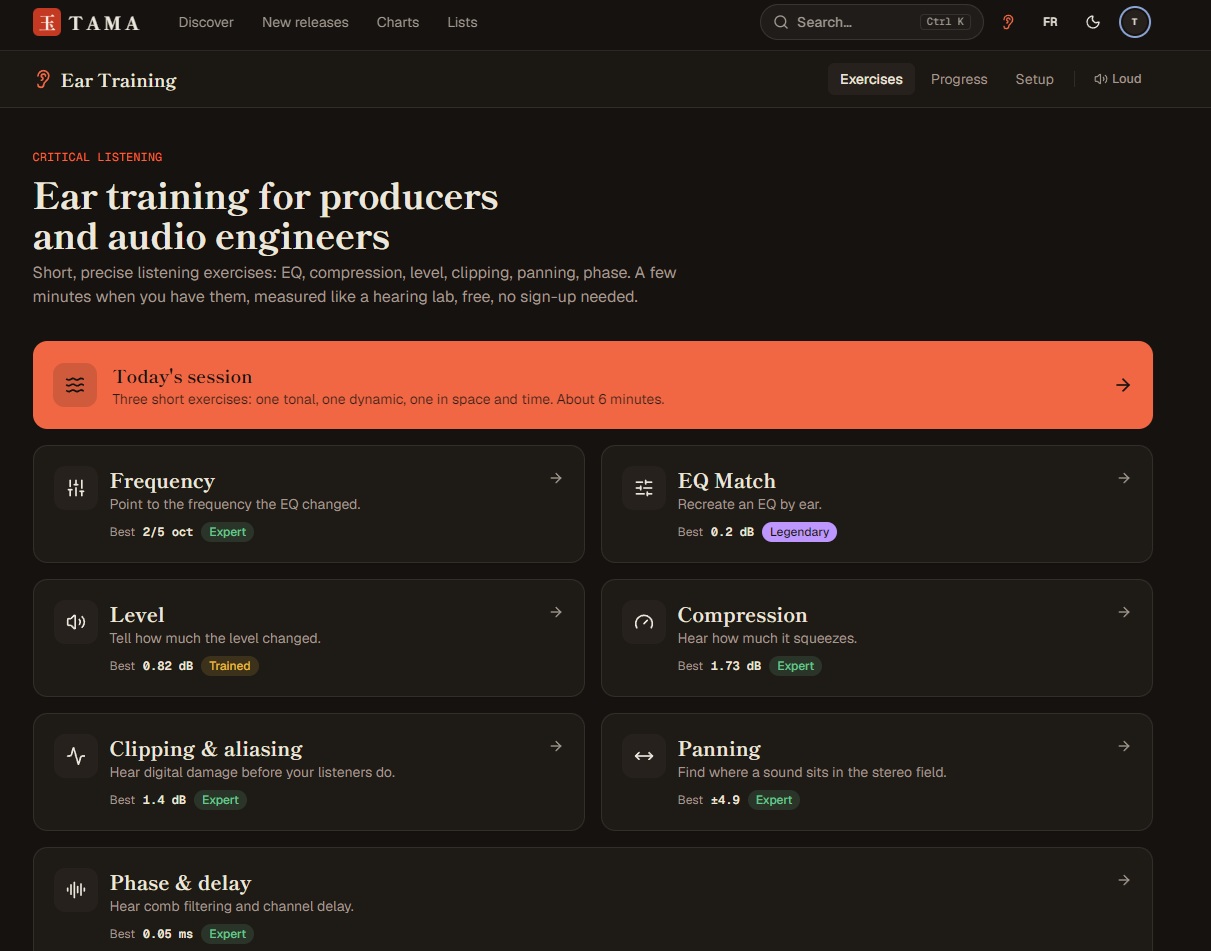Screen dimensions: 1211x951
Task: Start Today's session via its arrow
Action: (x=1123, y=385)
